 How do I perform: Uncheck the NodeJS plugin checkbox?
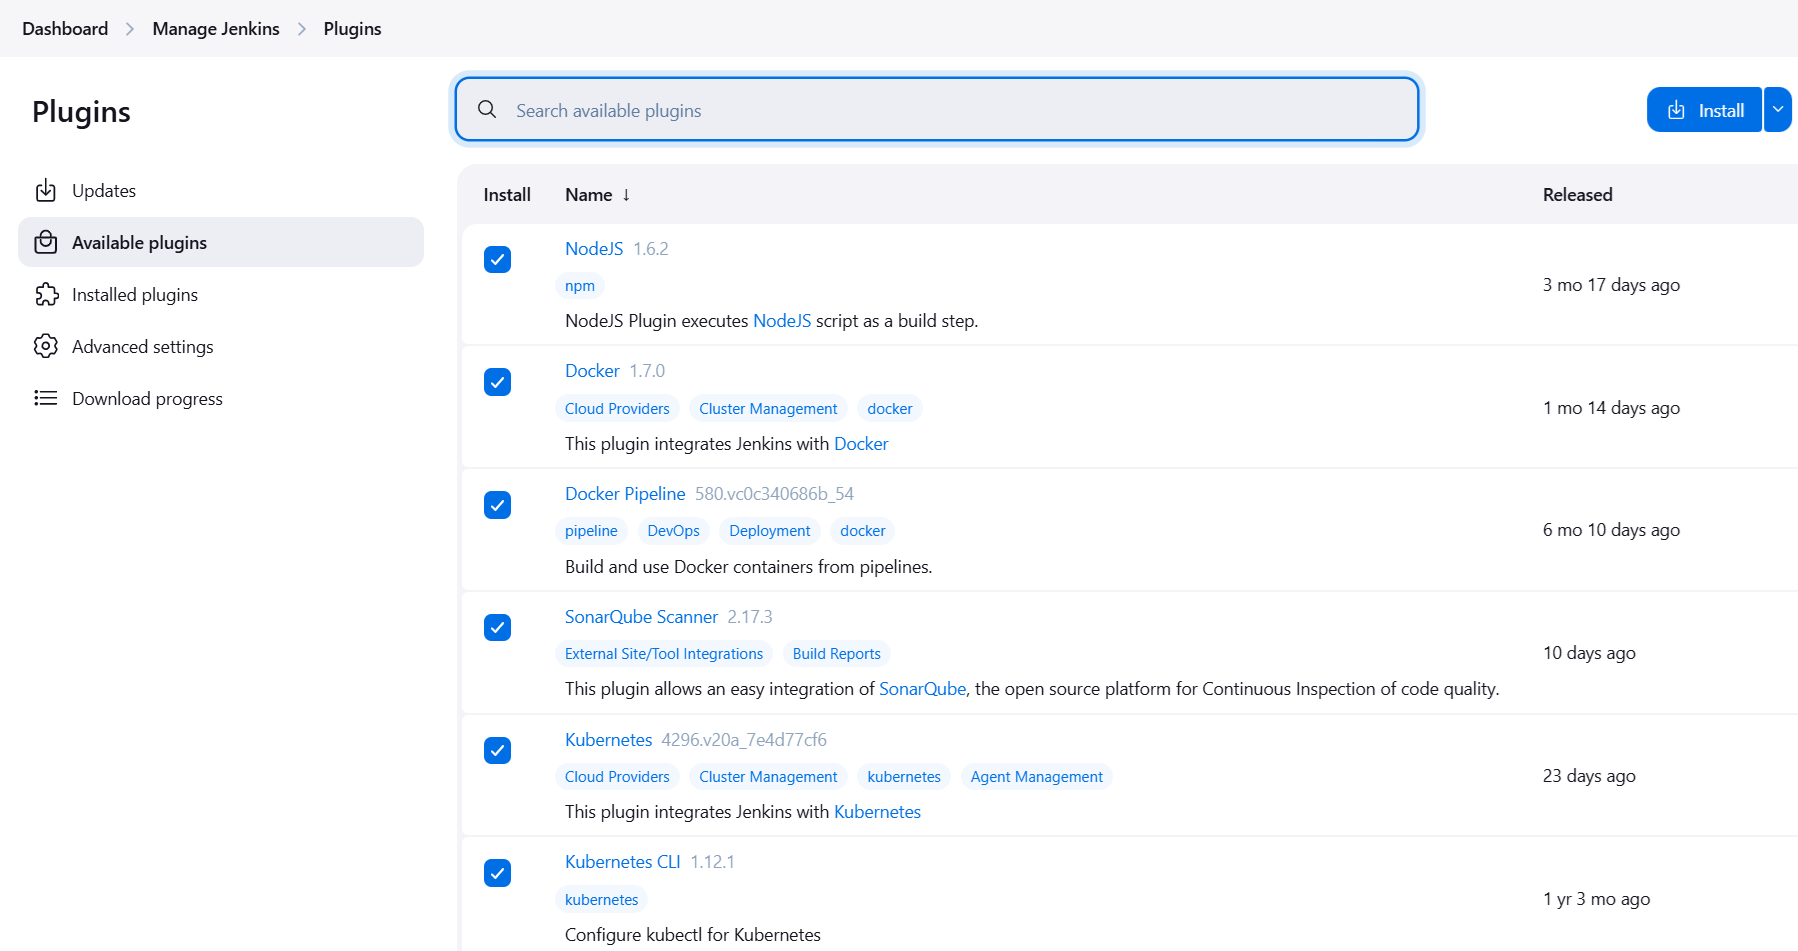[x=498, y=260]
